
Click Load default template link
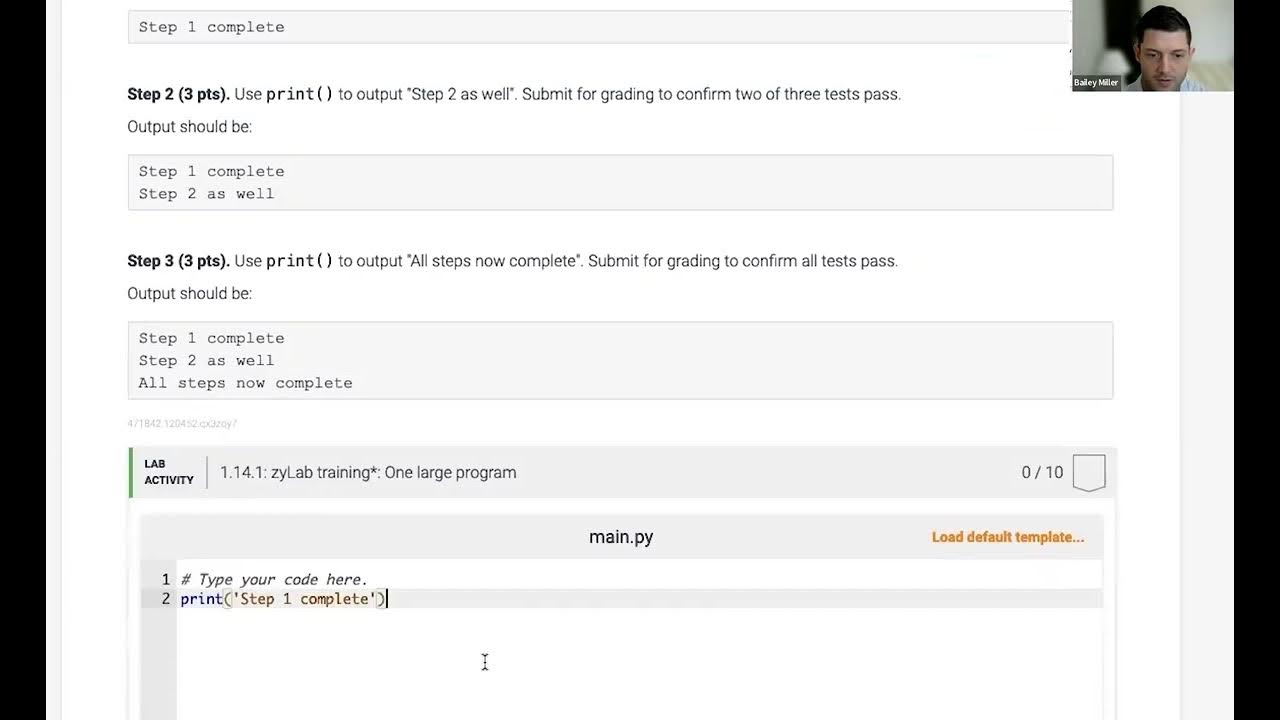(x=1007, y=537)
